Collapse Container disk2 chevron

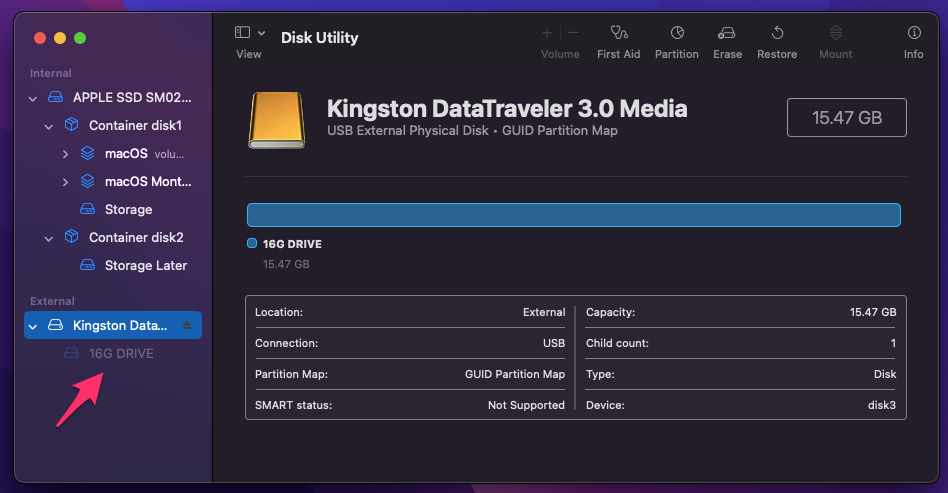point(48,238)
